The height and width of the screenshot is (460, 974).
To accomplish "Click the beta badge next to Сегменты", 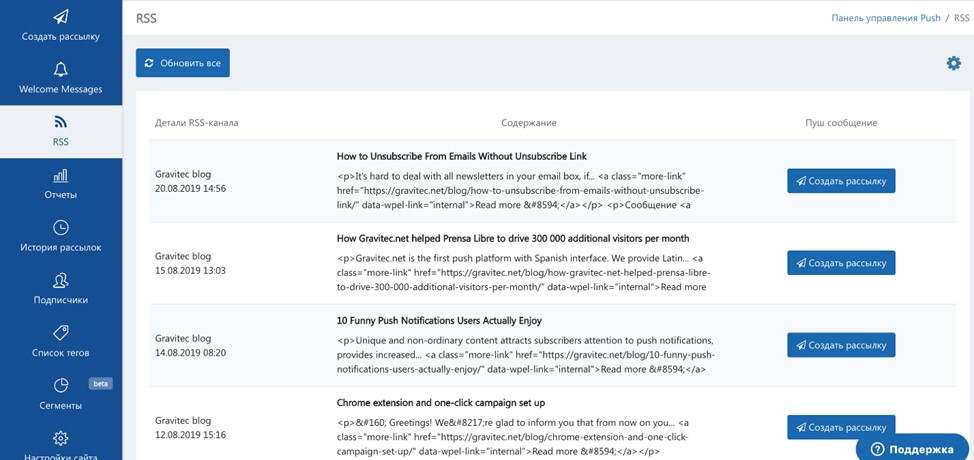I will point(100,384).
